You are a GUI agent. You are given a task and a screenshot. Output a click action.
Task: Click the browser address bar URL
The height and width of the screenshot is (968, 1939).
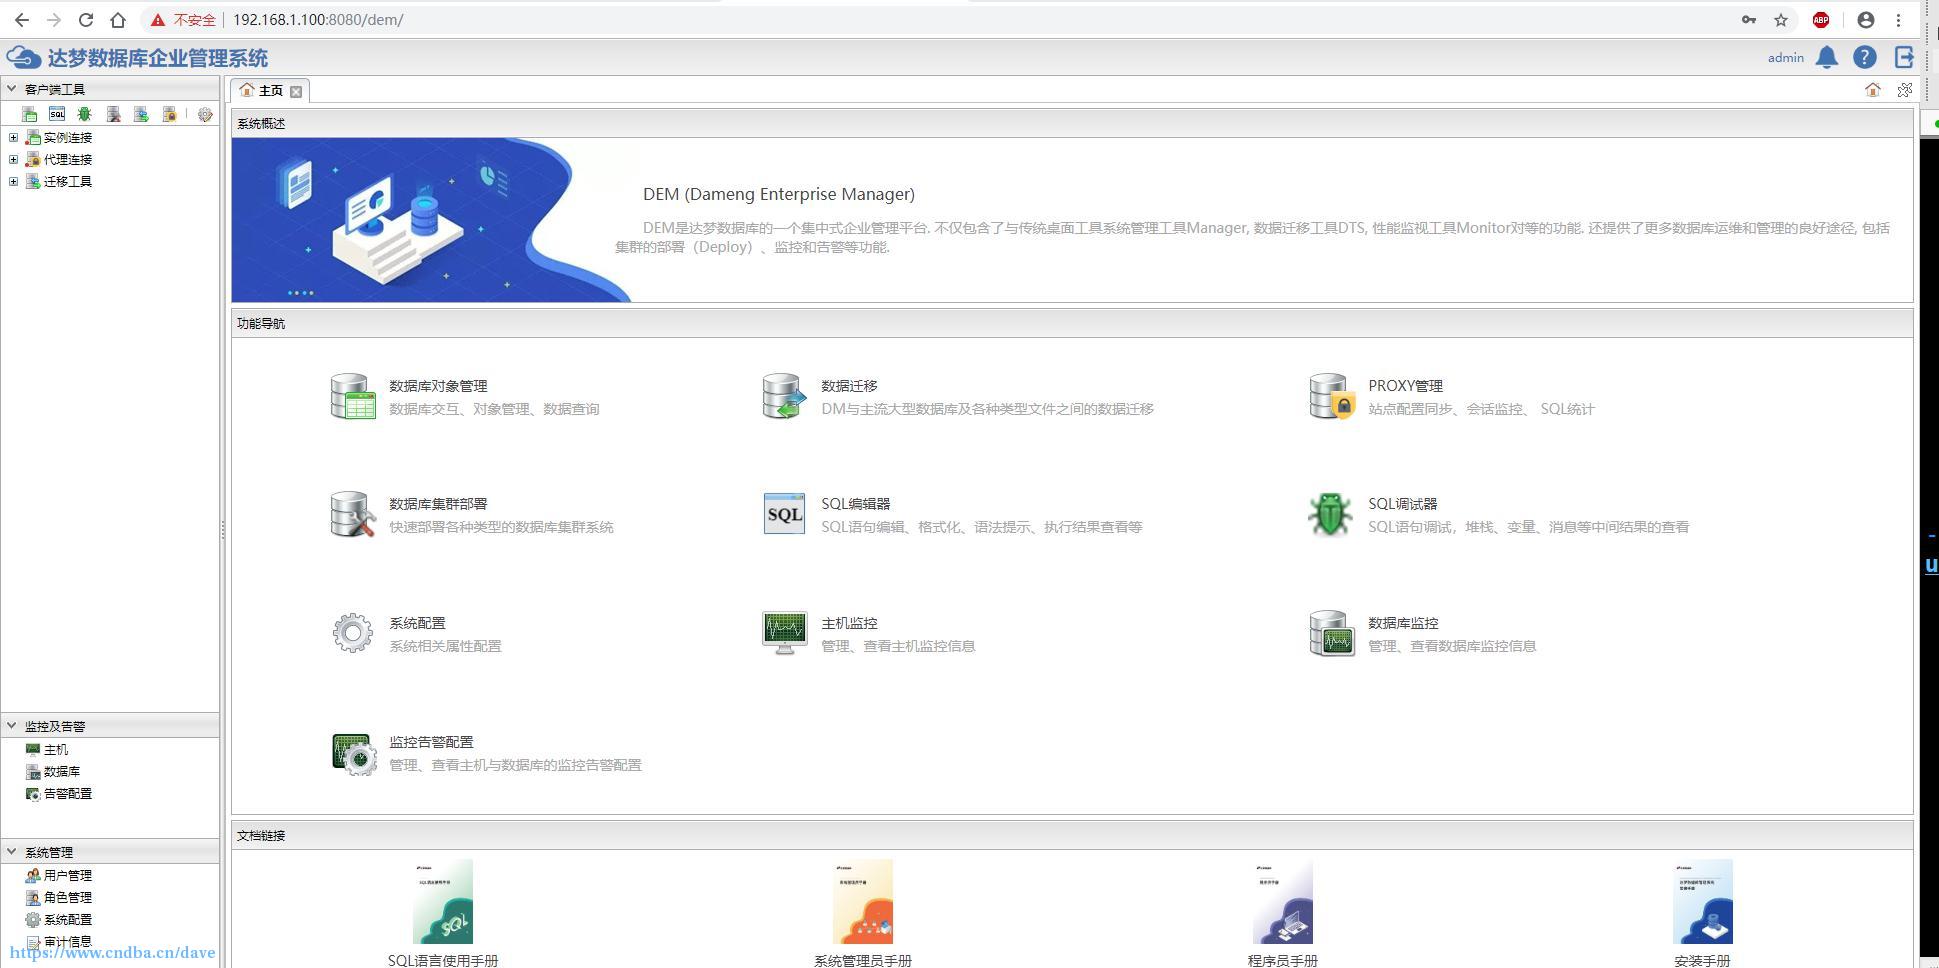click(318, 20)
